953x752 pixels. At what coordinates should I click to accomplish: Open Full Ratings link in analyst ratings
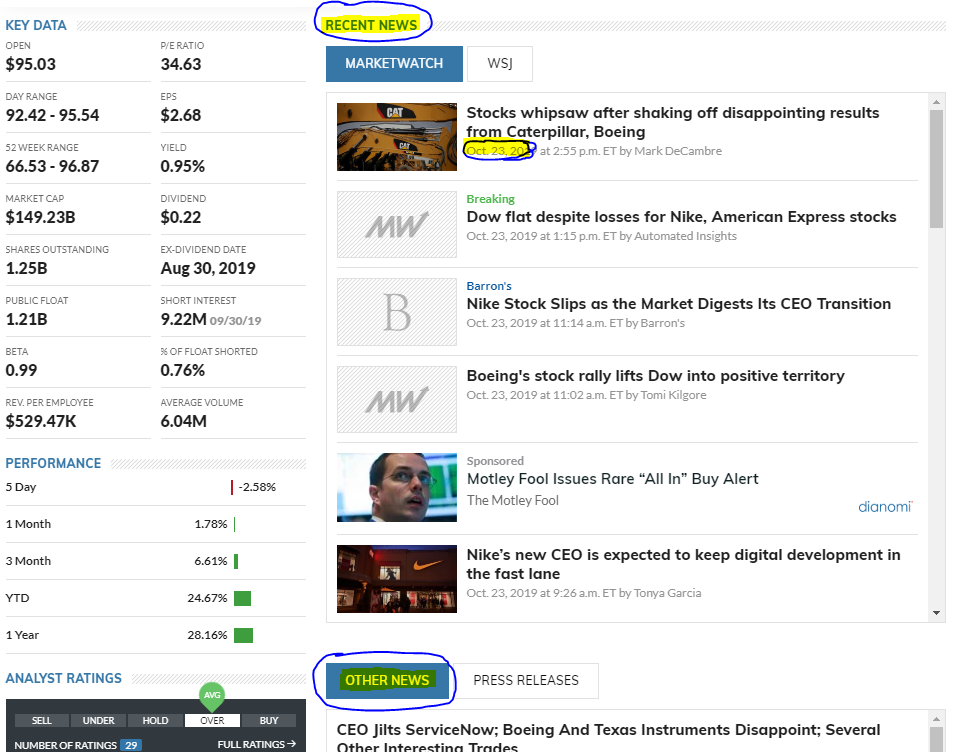256,744
